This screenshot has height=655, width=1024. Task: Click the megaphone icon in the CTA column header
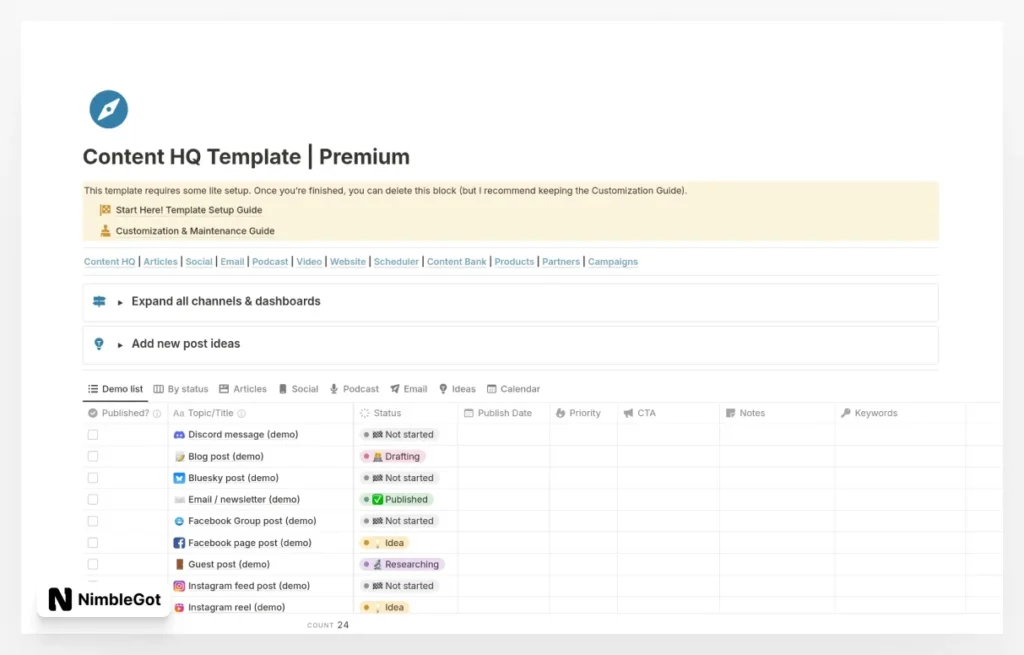(x=628, y=412)
